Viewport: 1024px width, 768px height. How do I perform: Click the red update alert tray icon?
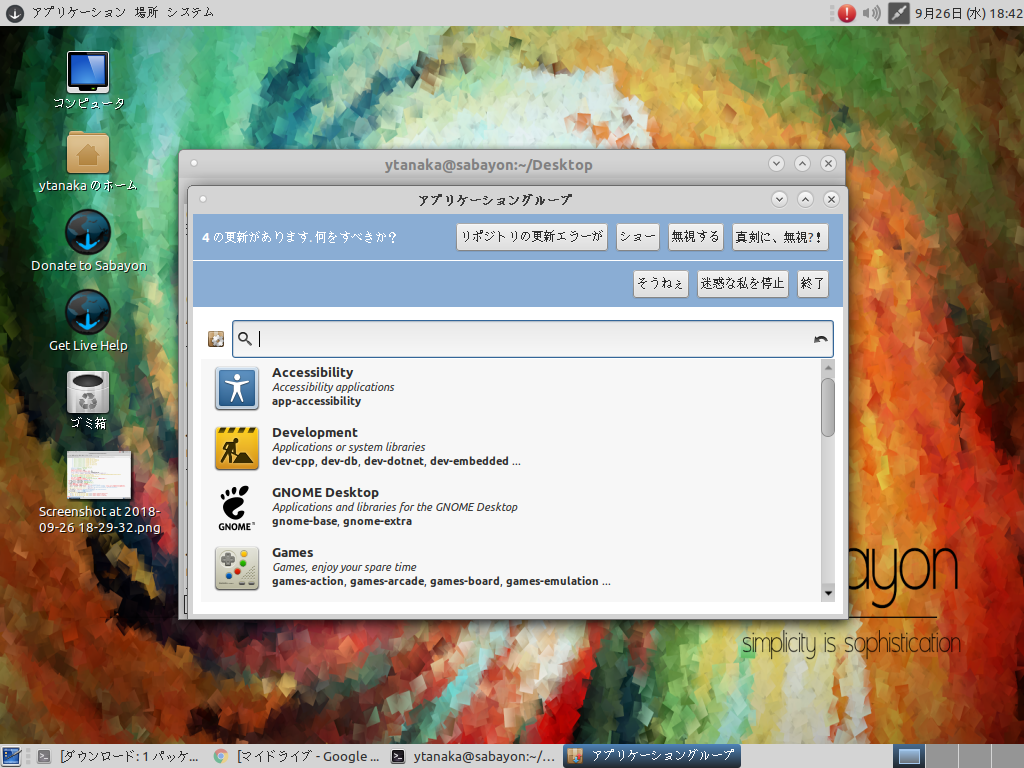coord(847,13)
